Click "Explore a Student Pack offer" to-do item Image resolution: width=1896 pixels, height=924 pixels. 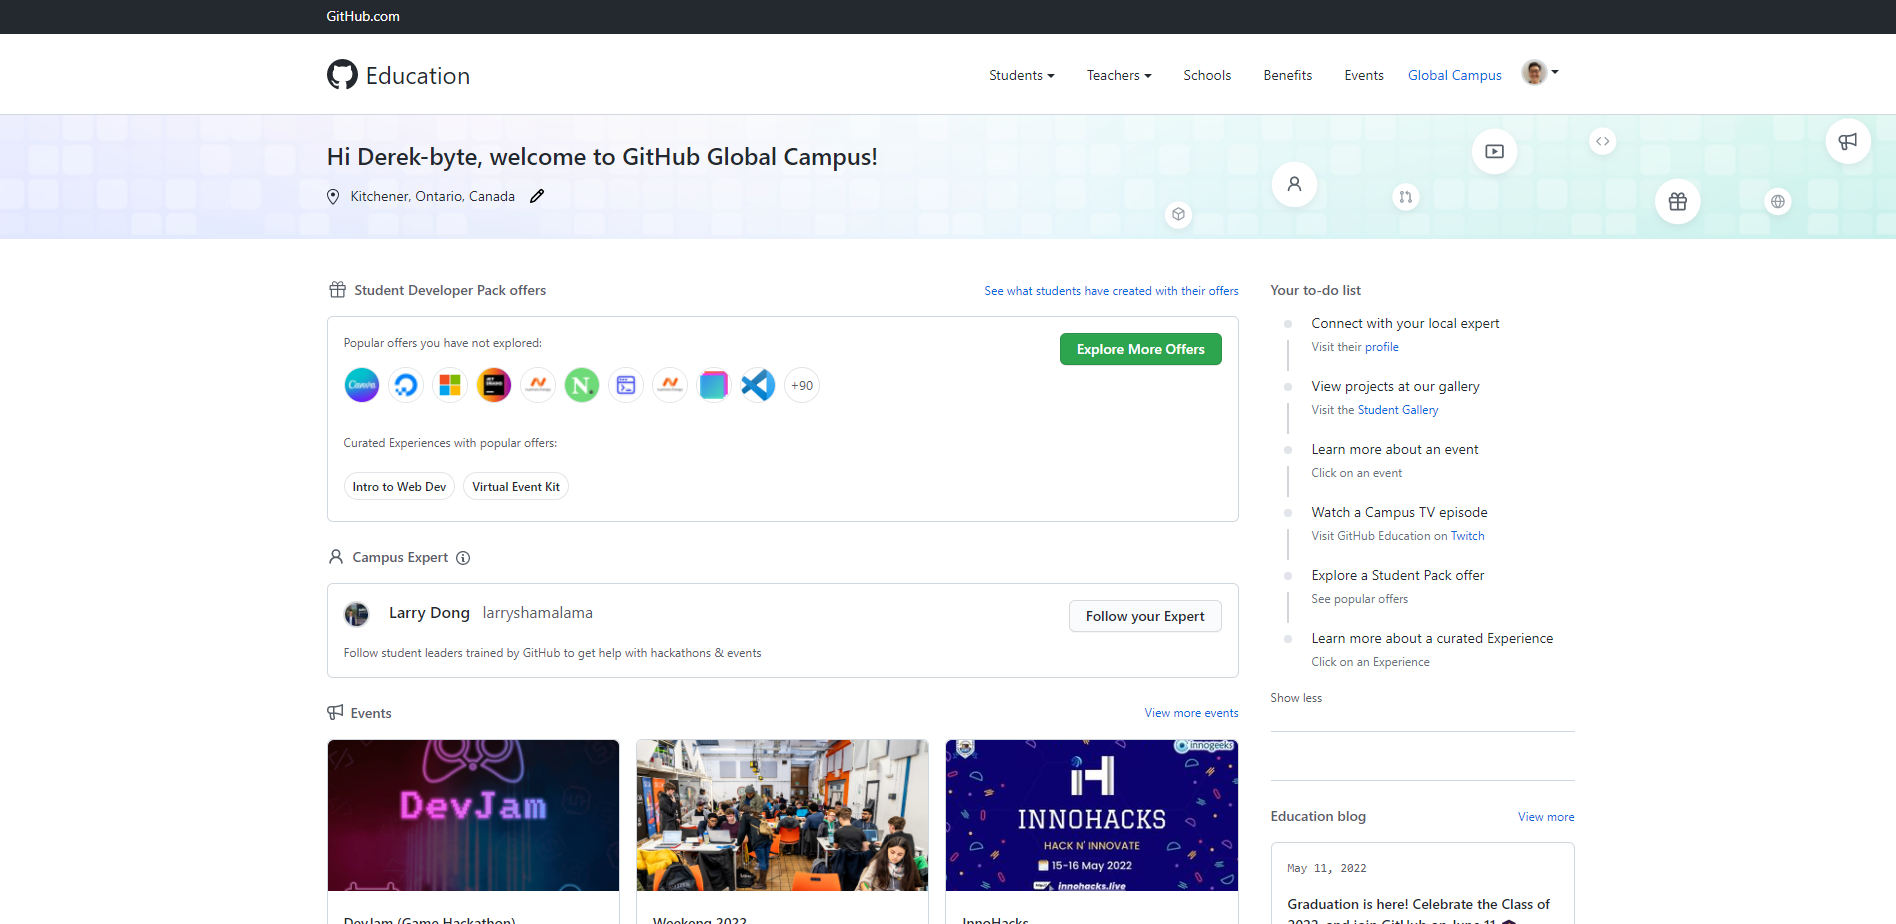pyautogui.click(x=1398, y=575)
